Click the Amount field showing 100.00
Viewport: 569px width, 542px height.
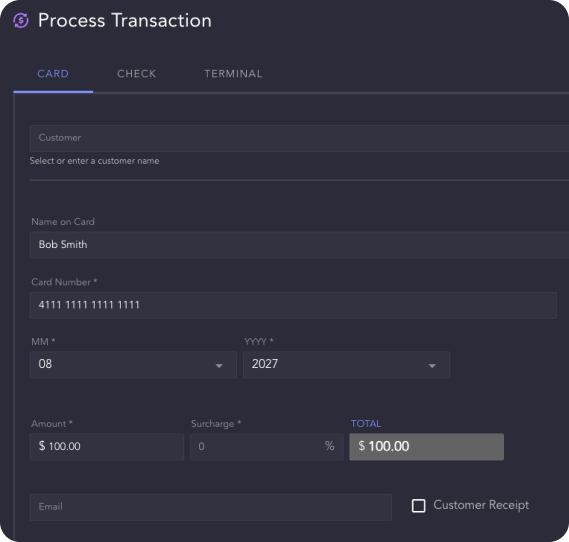point(107,447)
